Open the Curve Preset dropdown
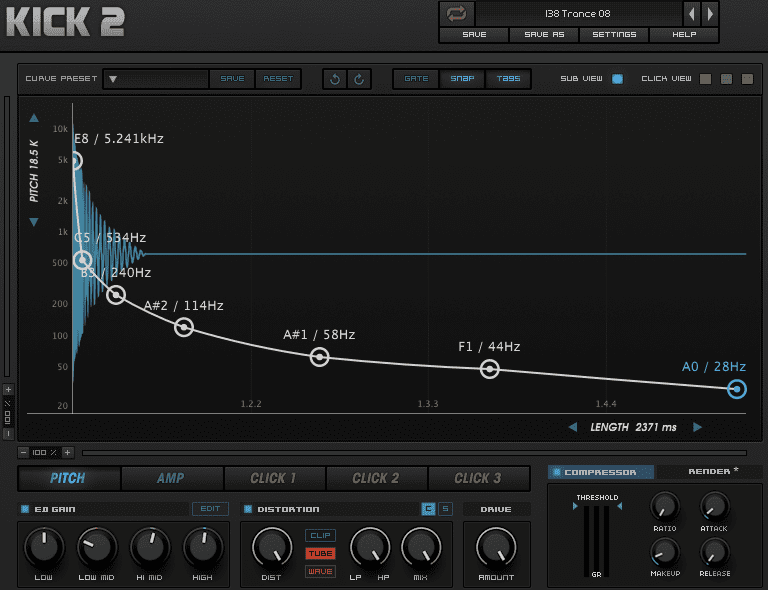Viewport: 768px width, 590px height. pyautogui.click(x=112, y=78)
